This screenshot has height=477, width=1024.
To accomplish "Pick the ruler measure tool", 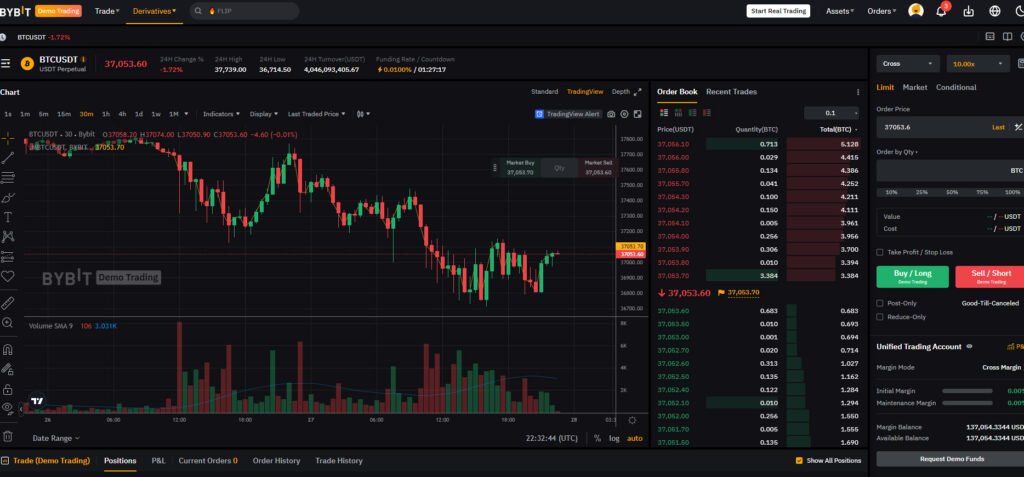I will coord(8,303).
